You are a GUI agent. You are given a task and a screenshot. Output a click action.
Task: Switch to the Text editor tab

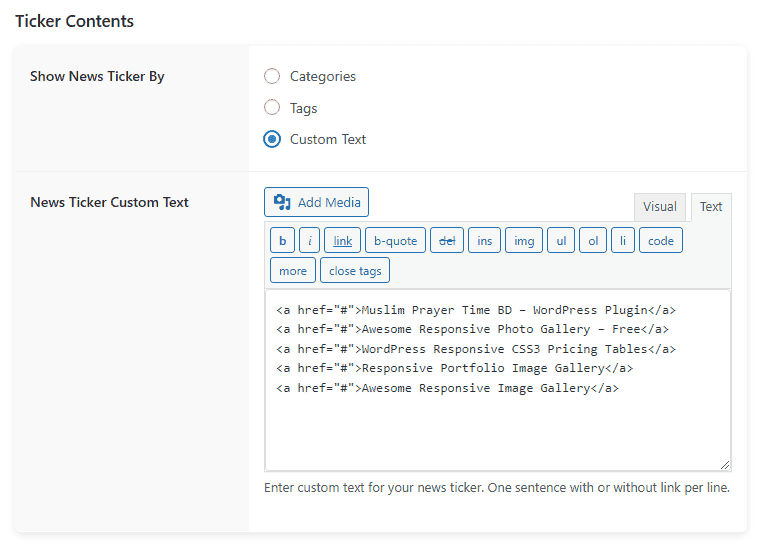click(x=711, y=207)
